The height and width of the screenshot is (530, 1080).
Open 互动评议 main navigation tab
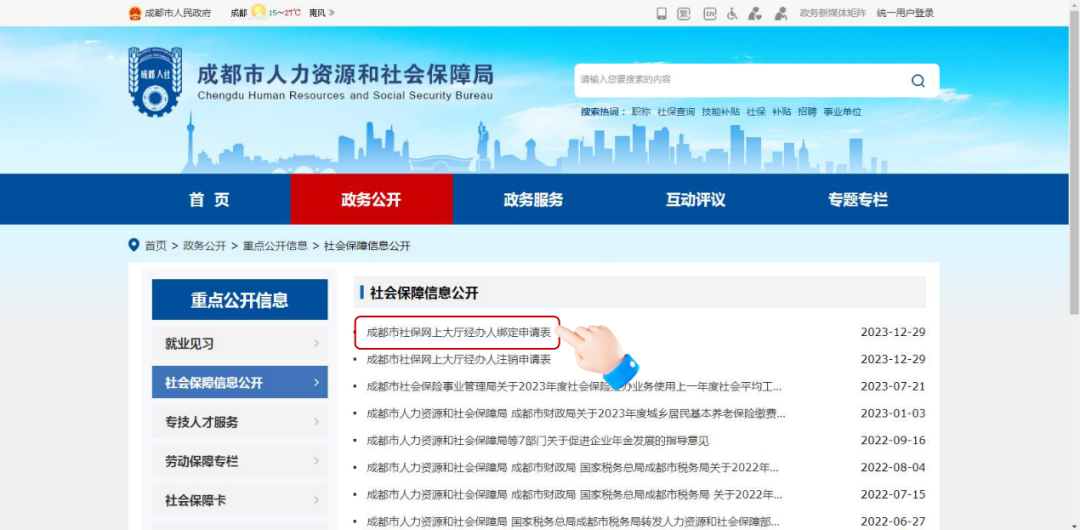coord(696,200)
